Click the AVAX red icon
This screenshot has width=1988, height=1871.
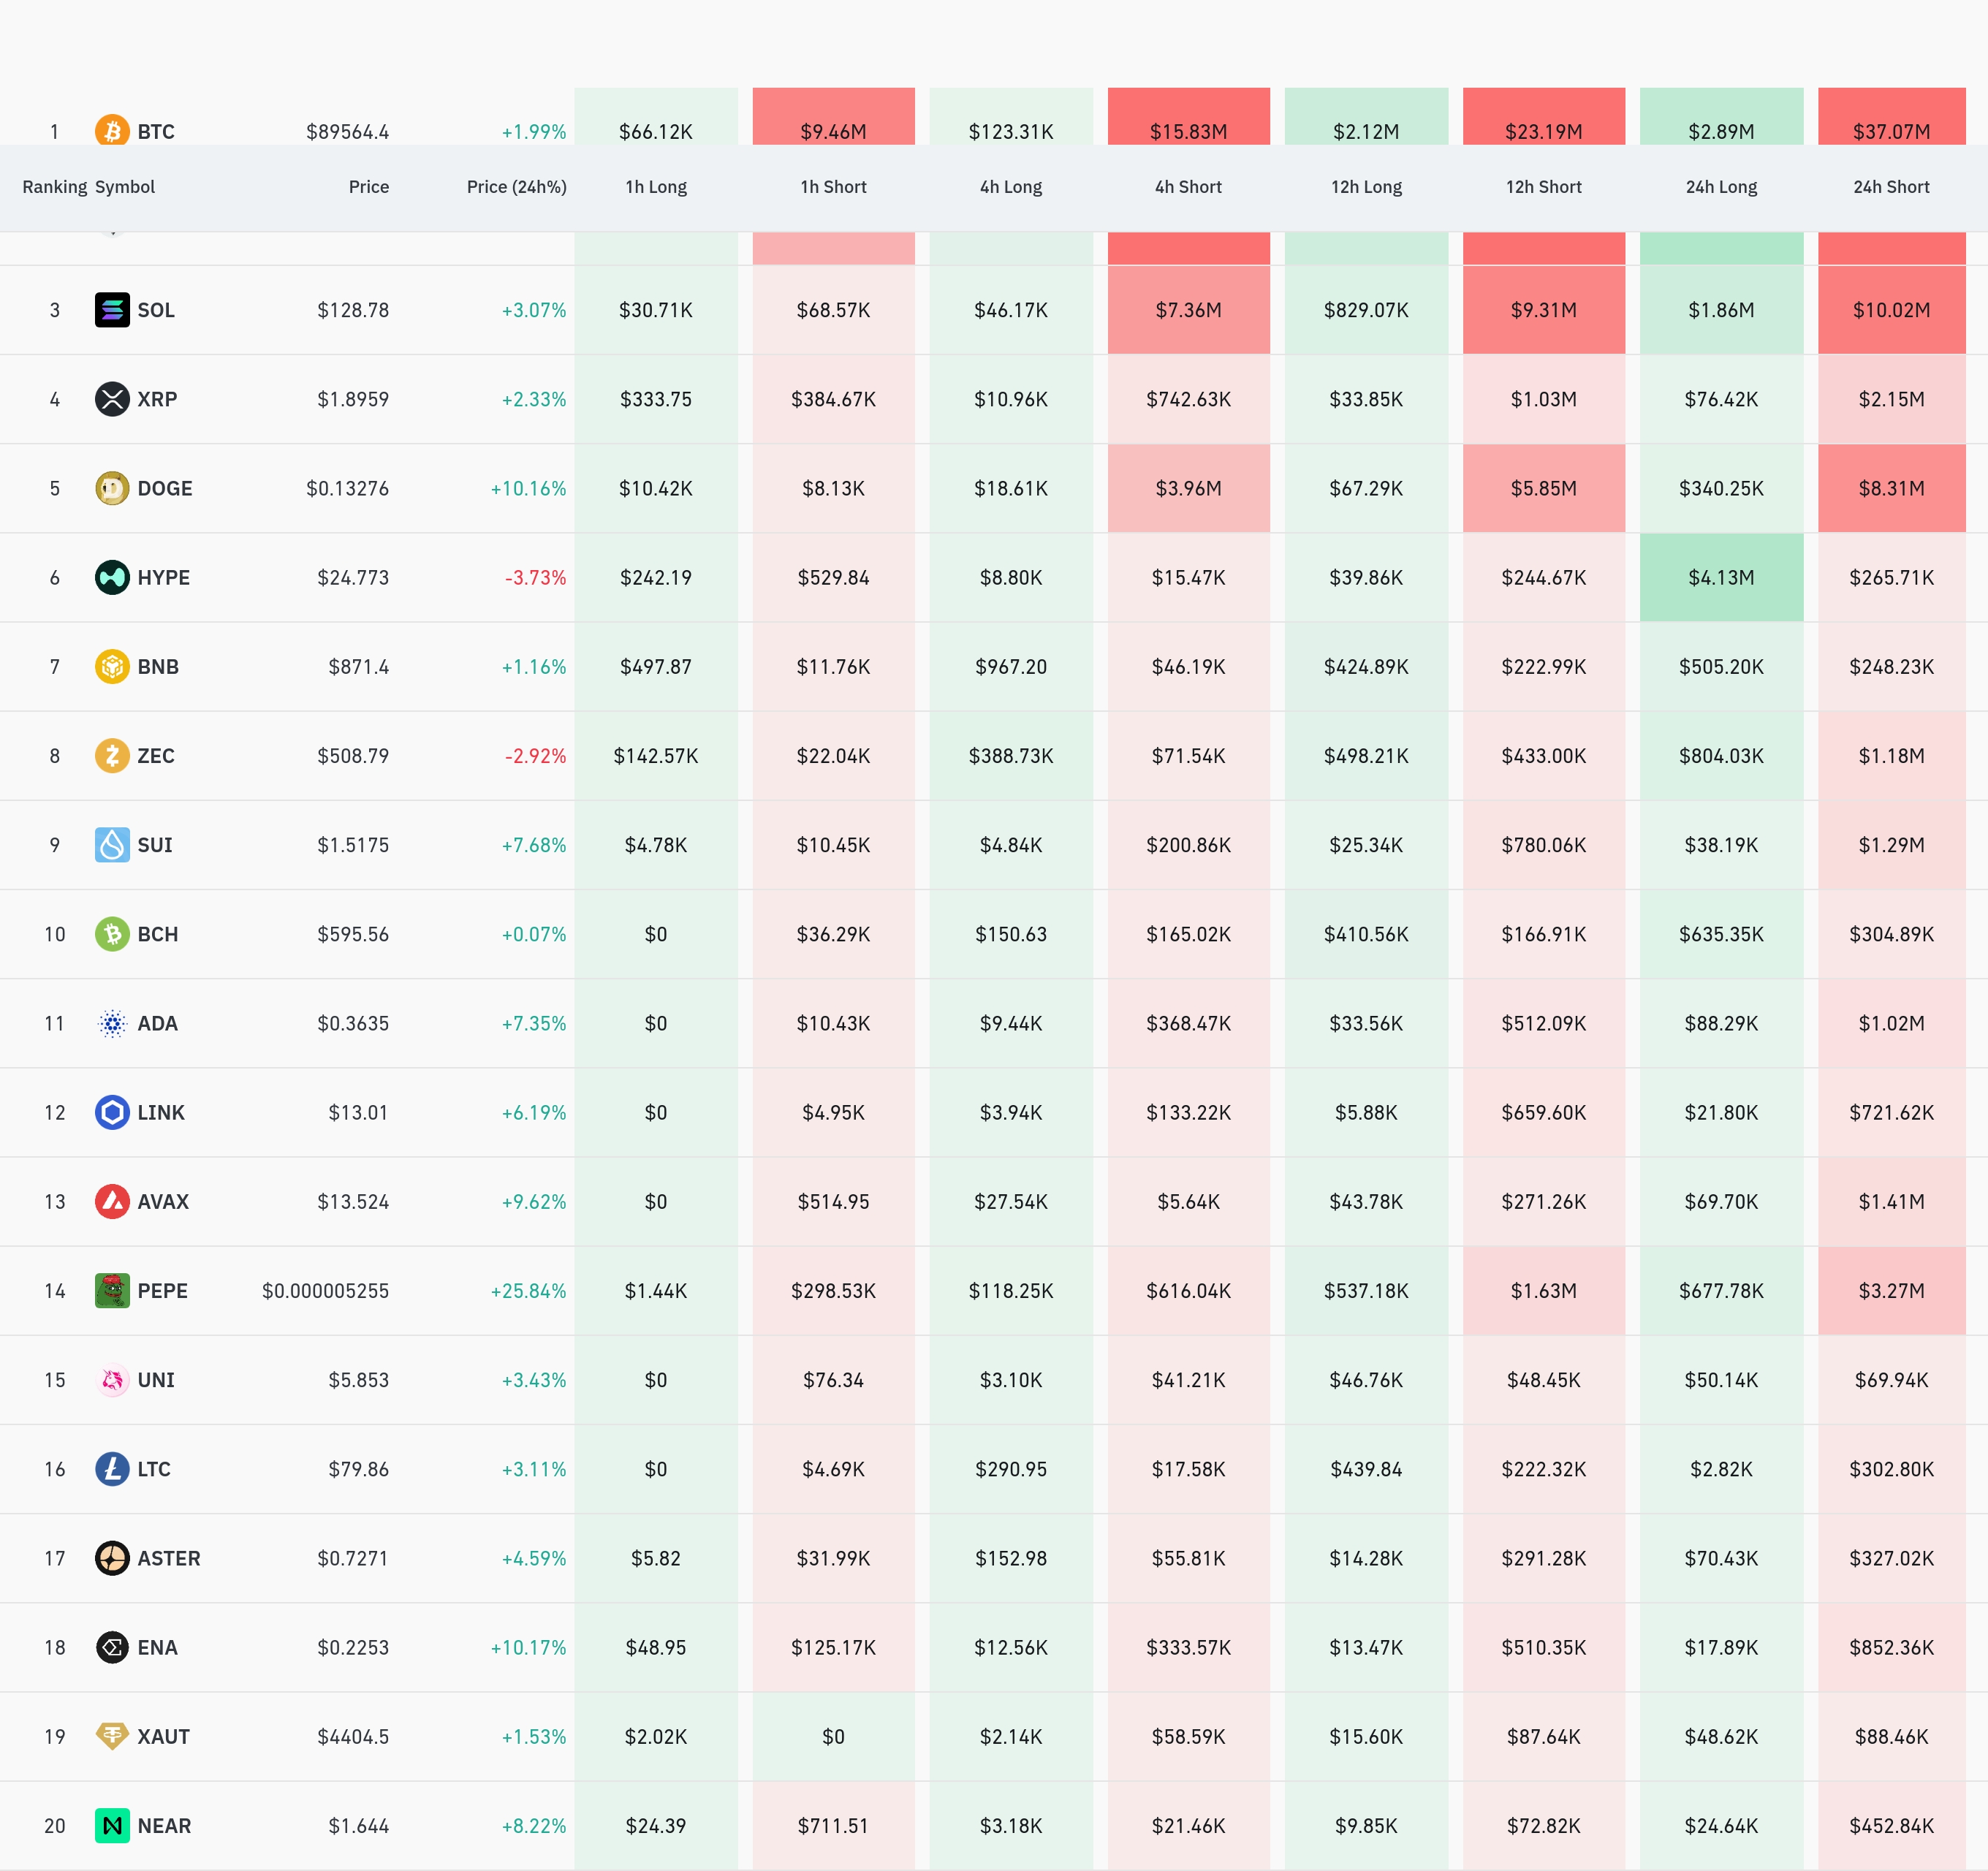click(112, 1202)
